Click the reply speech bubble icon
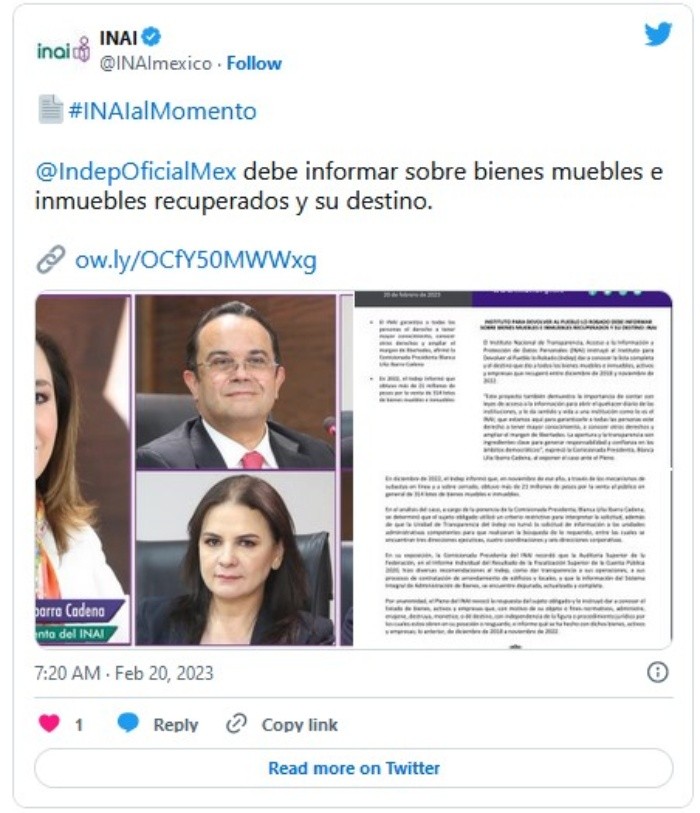 (x=128, y=722)
